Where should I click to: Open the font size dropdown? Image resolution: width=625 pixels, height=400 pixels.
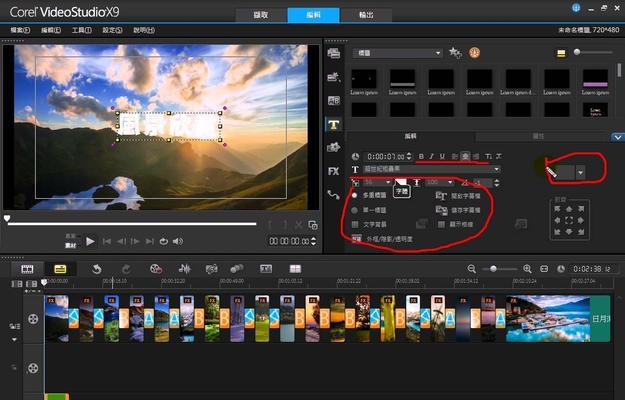377,182
